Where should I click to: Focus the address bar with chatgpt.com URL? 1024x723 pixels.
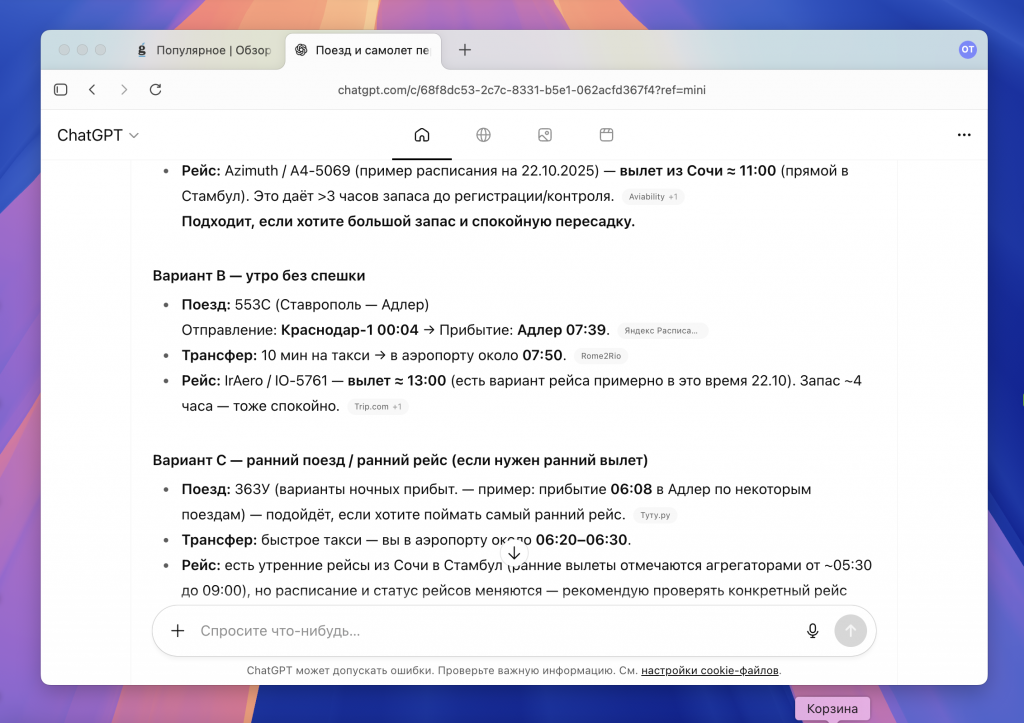point(521,90)
